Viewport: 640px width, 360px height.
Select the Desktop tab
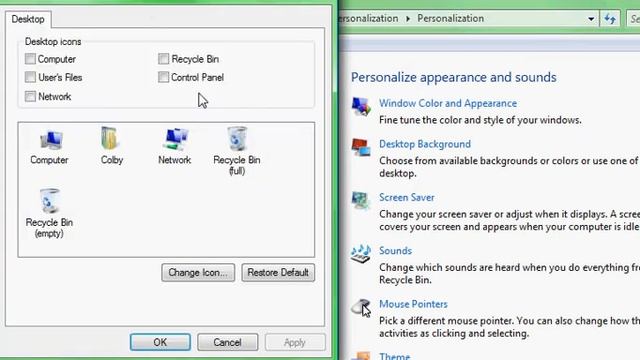(x=28, y=19)
